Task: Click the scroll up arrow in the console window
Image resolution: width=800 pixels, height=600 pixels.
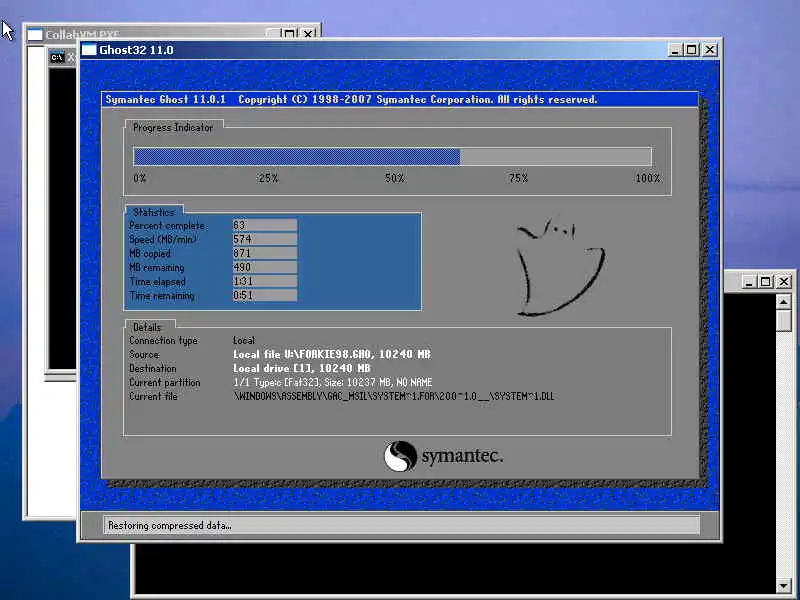Action: (784, 302)
